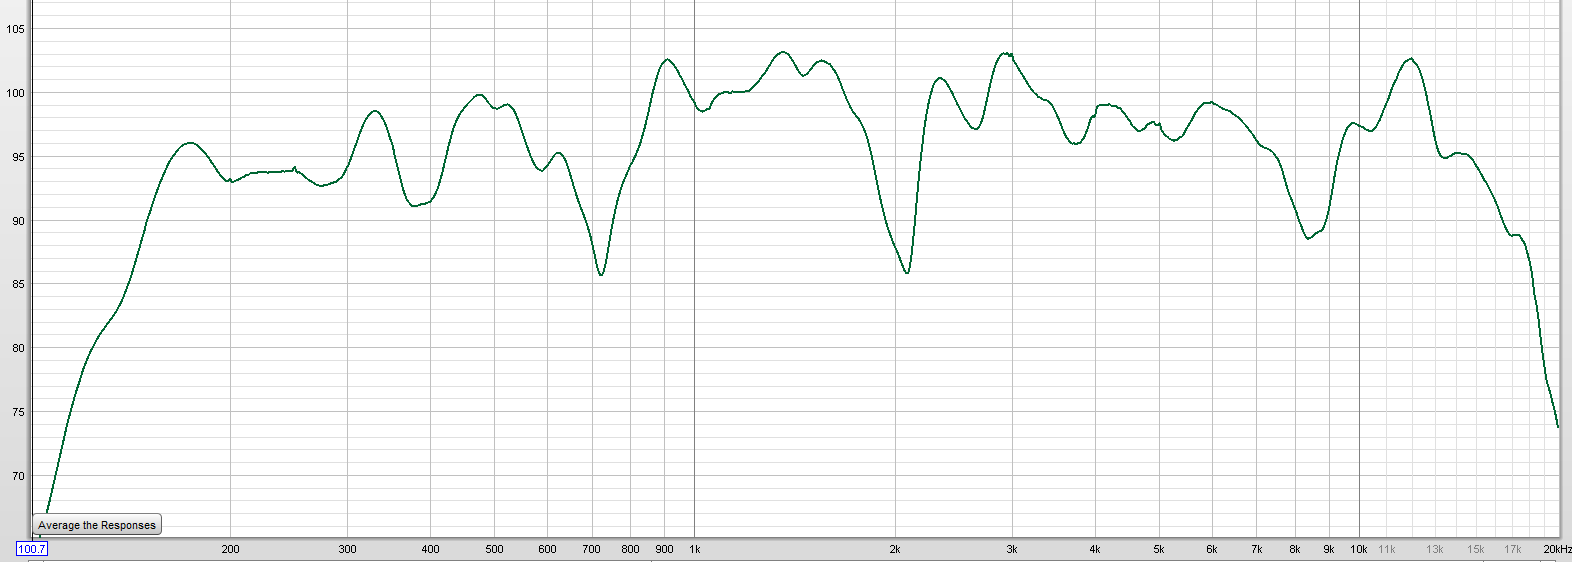Click the 70 dB level label
The width and height of the screenshot is (1572, 562).
pos(18,476)
